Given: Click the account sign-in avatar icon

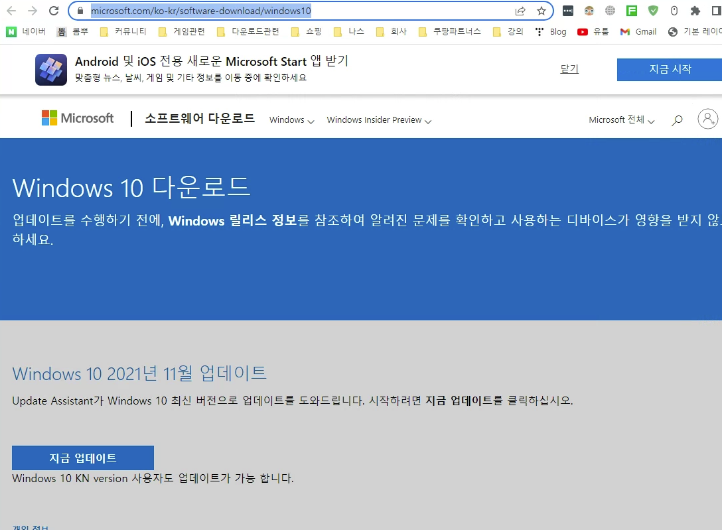Looking at the screenshot, I should (708, 119).
